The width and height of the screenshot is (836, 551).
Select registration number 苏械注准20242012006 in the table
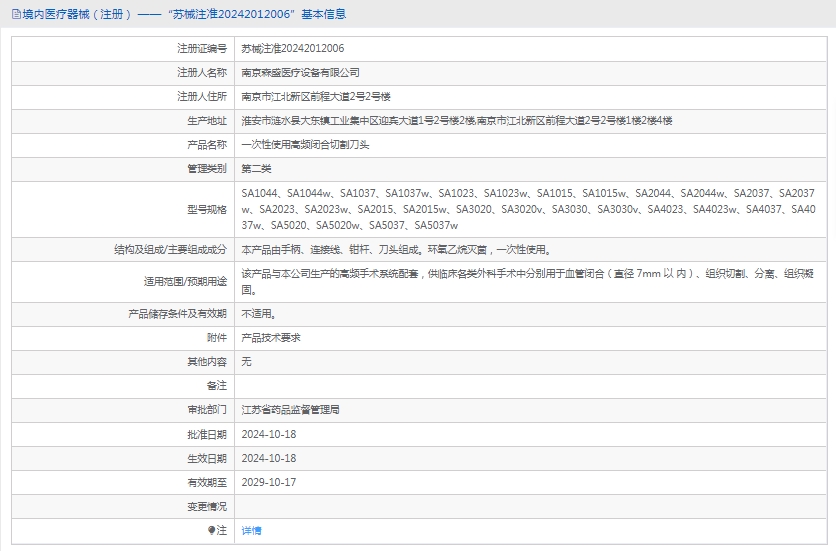[292, 48]
